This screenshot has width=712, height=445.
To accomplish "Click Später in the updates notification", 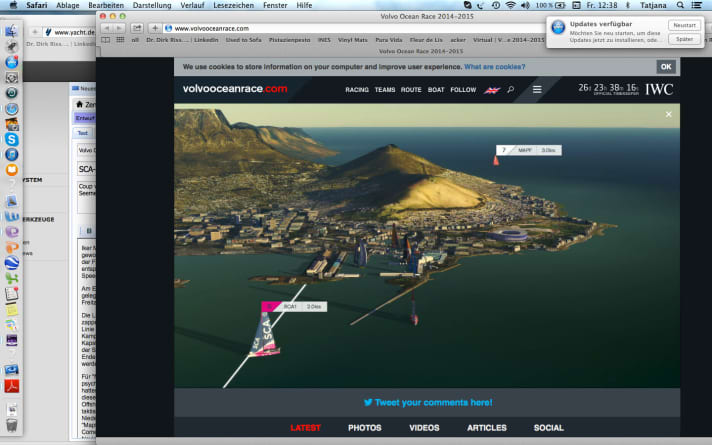I will coord(684,39).
